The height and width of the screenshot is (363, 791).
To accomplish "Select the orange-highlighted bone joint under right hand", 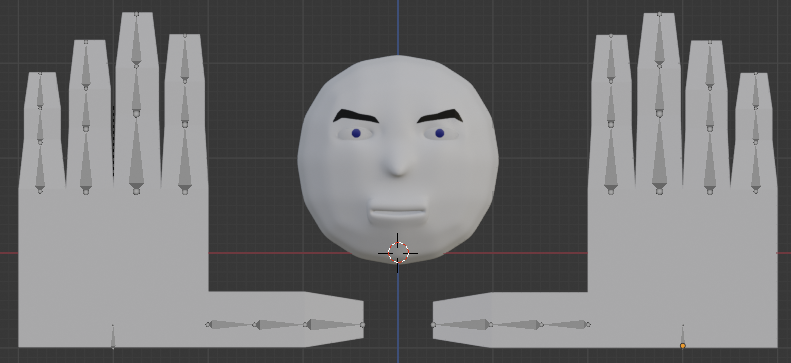I will pos(683,345).
